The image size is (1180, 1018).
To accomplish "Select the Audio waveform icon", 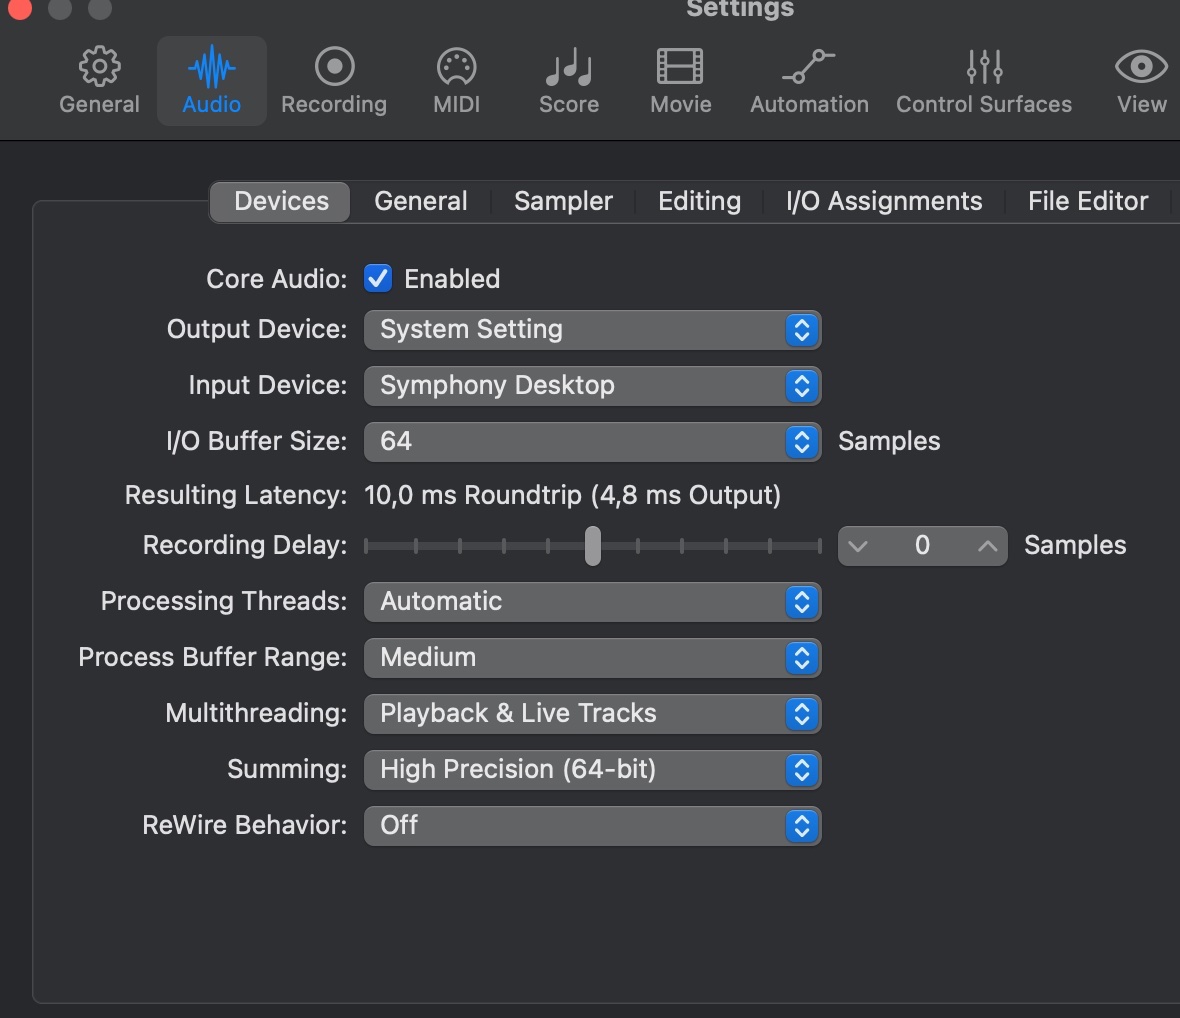I will (212, 68).
